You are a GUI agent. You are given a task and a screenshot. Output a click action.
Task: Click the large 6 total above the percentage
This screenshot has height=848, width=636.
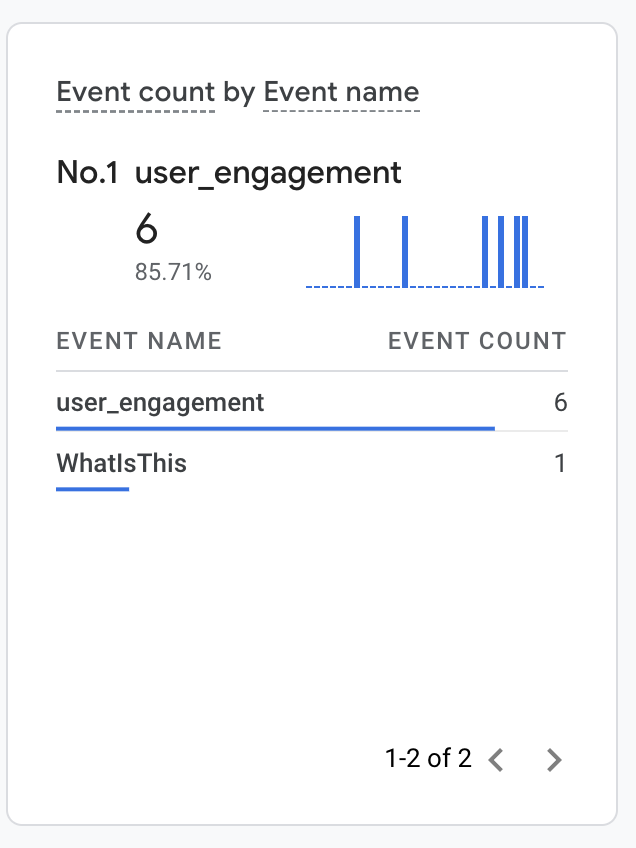[146, 230]
